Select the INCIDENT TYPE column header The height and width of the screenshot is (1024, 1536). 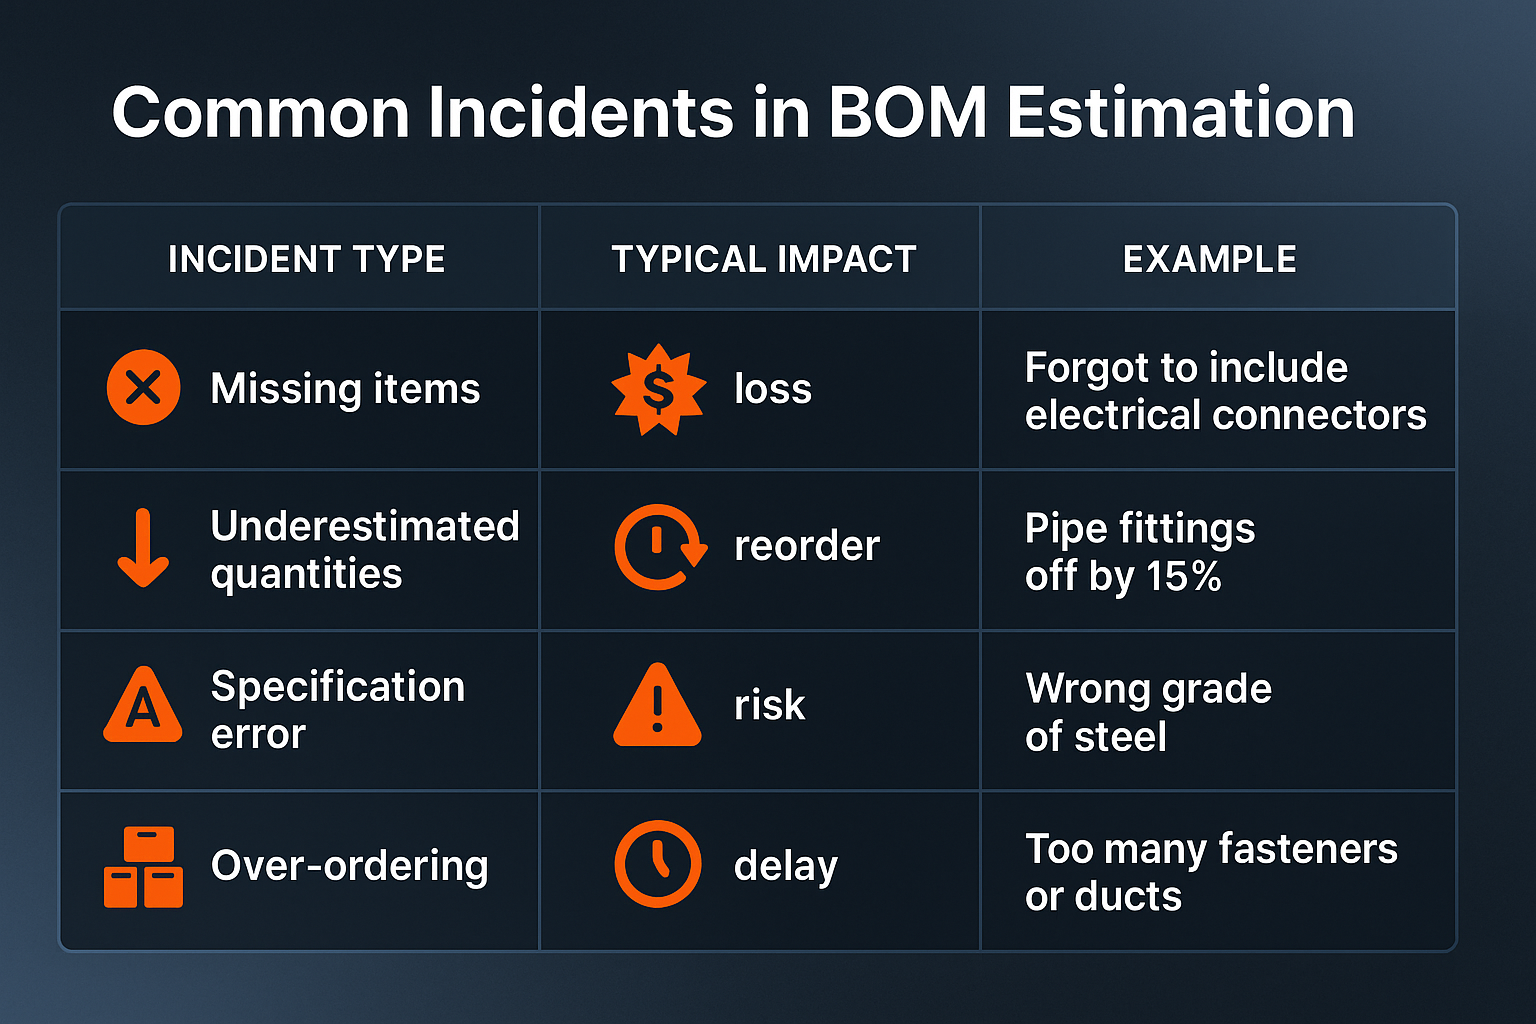[x=306, y=259]
